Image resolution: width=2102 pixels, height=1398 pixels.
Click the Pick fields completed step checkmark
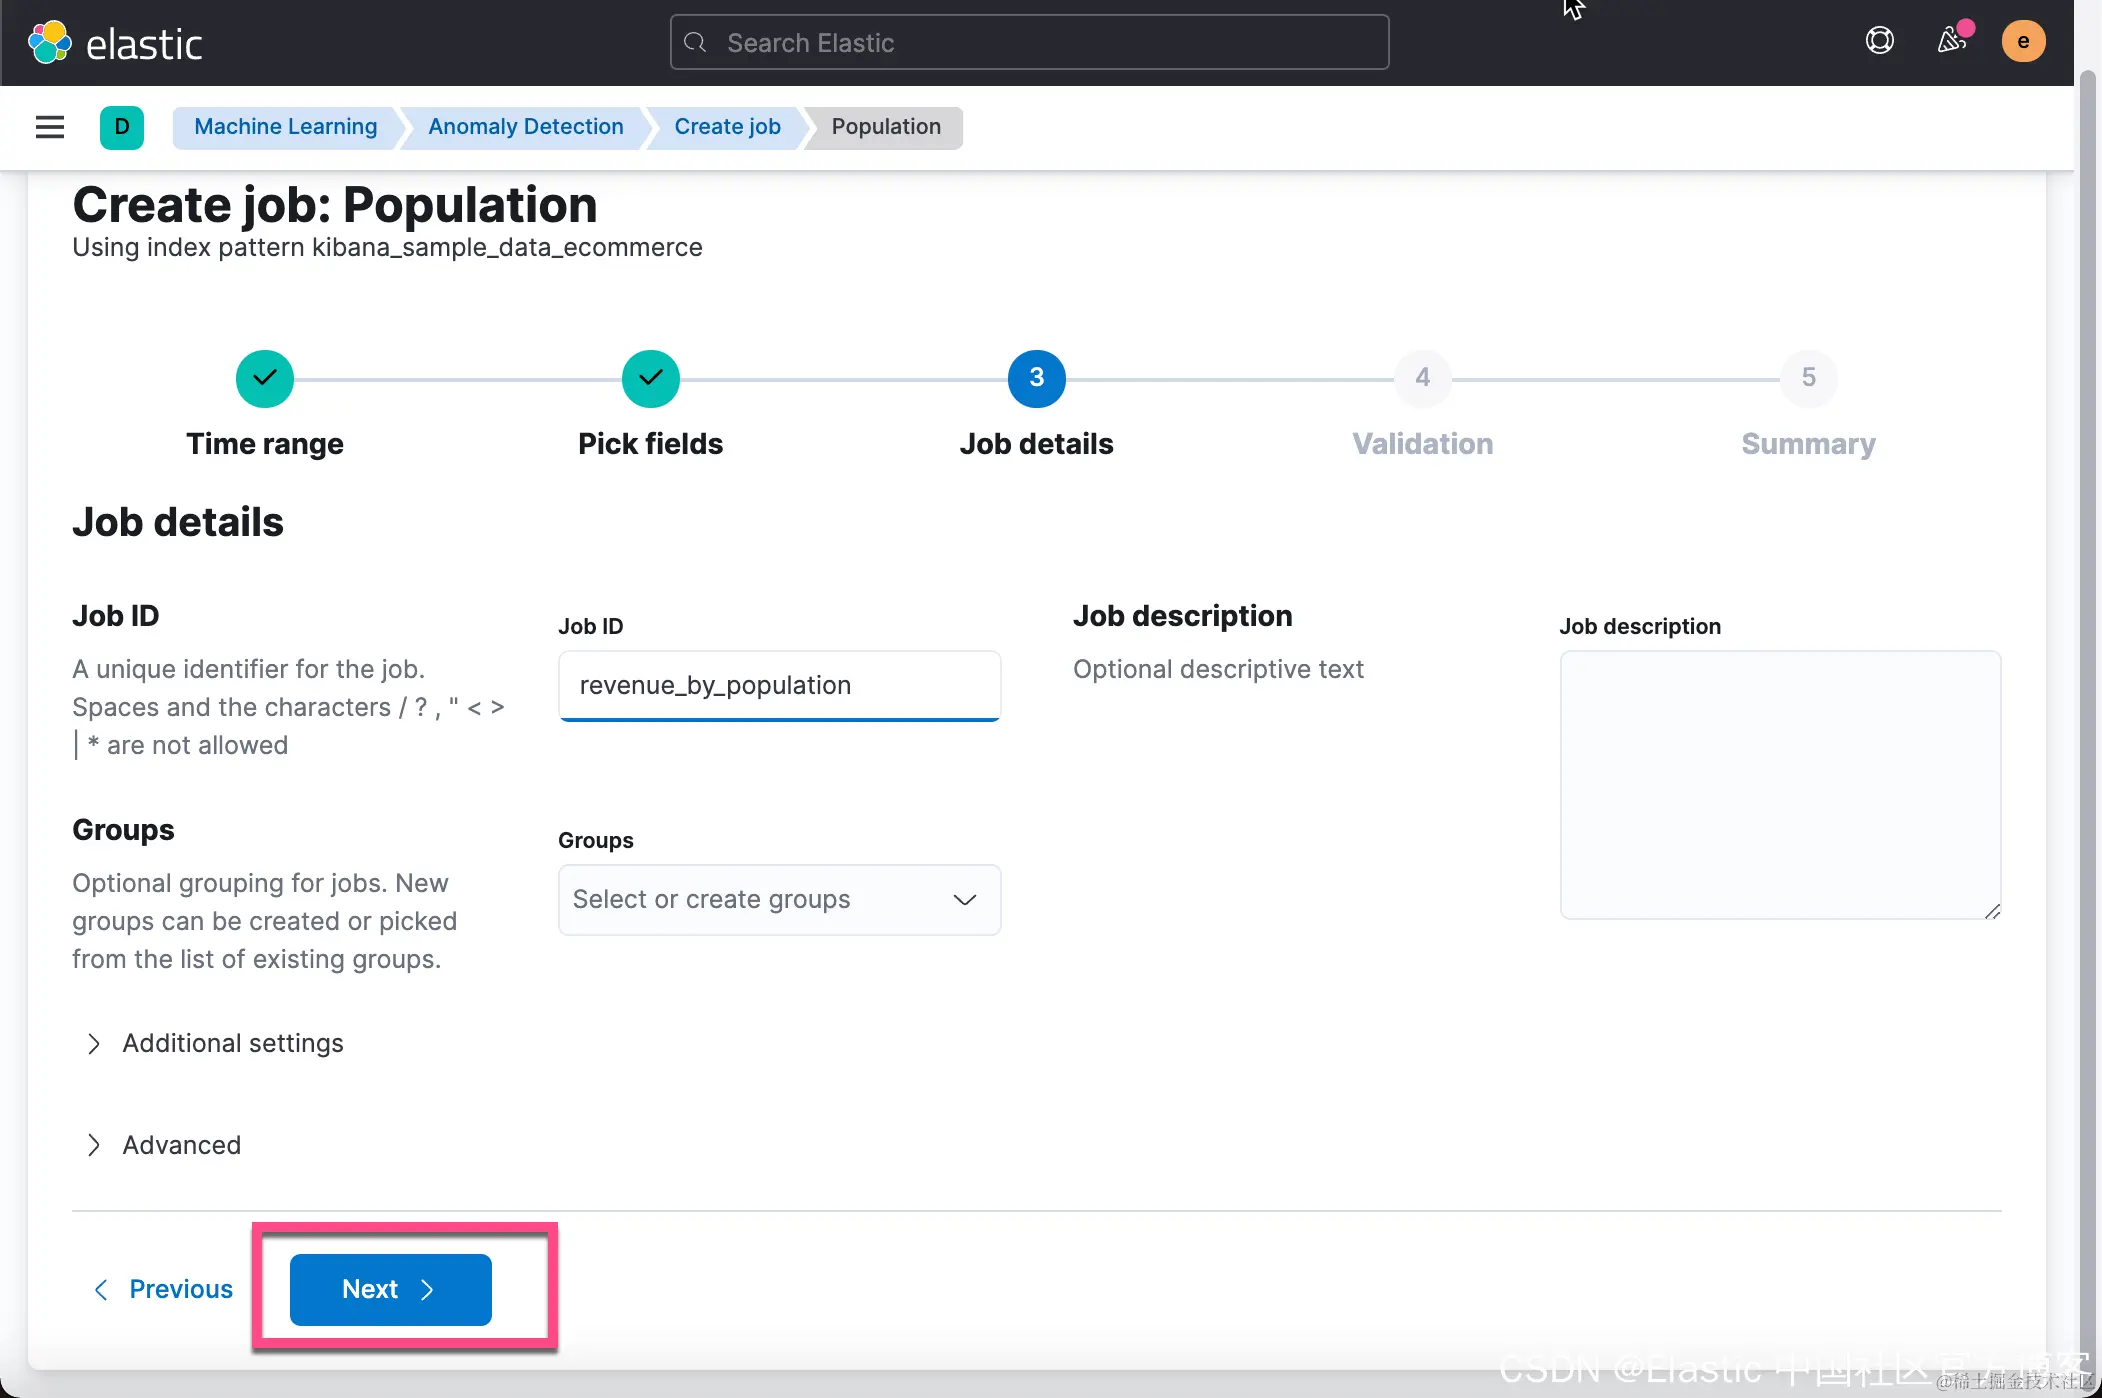pos(651,379)
